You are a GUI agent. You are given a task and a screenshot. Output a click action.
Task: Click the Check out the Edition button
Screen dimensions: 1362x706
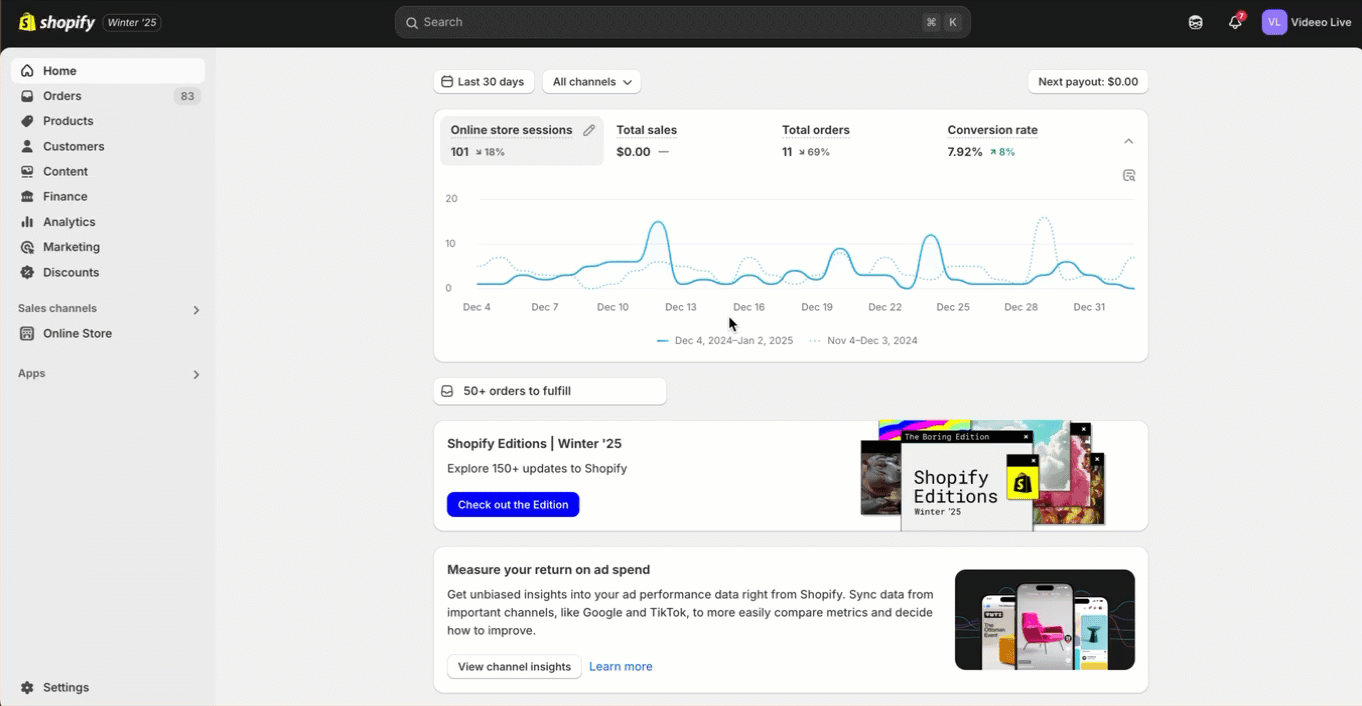click(x=513, y=505)
